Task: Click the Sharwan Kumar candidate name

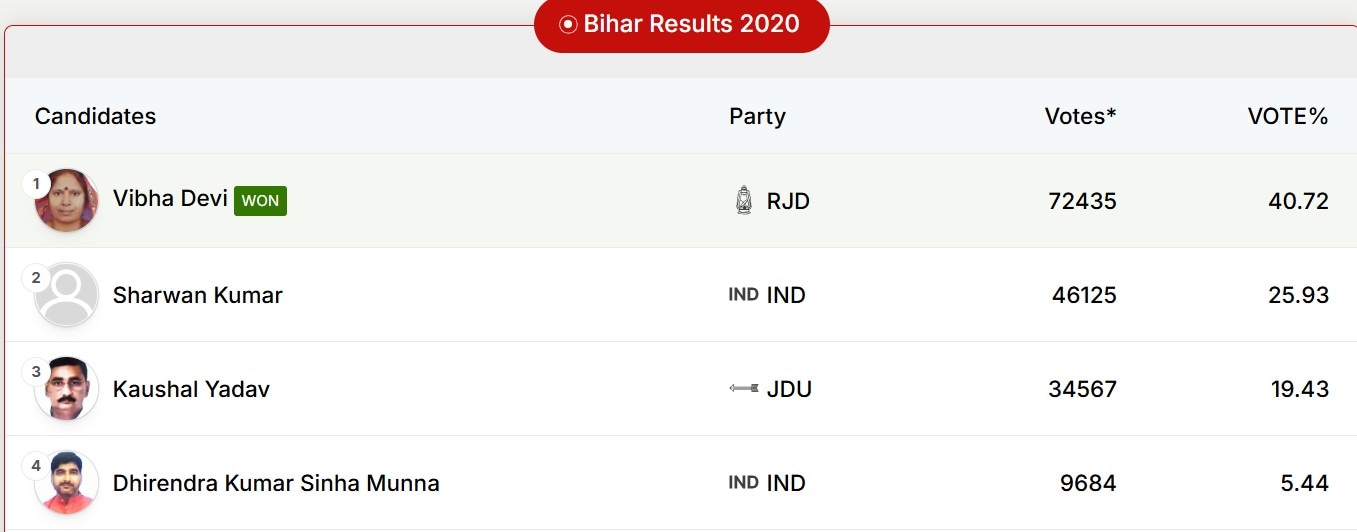Action: (x=197, y=295)
